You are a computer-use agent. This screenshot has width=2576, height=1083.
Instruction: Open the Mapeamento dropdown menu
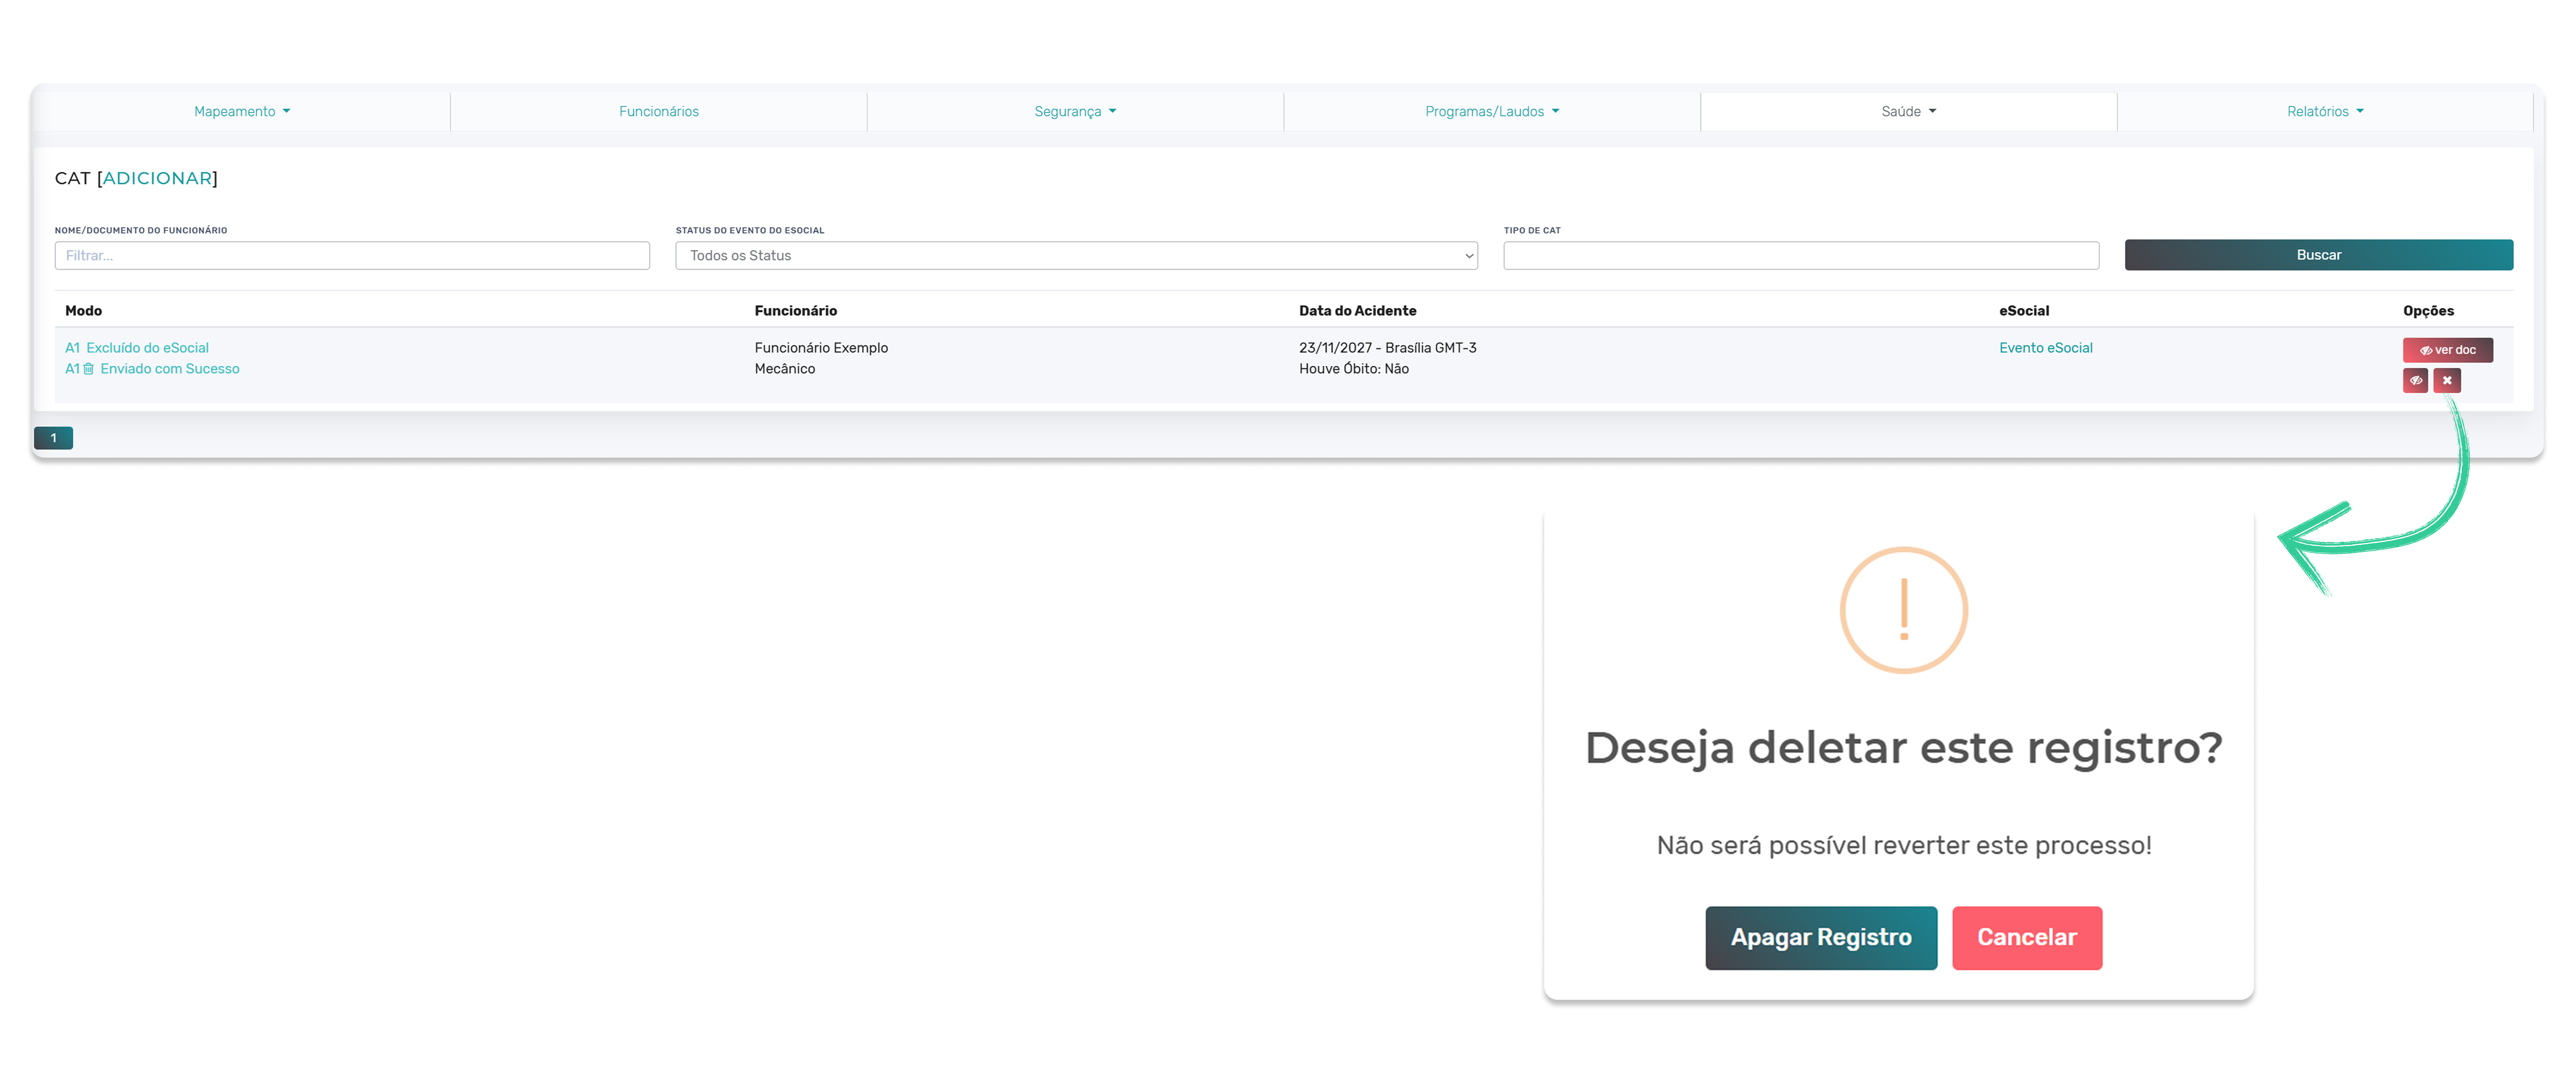241,111
